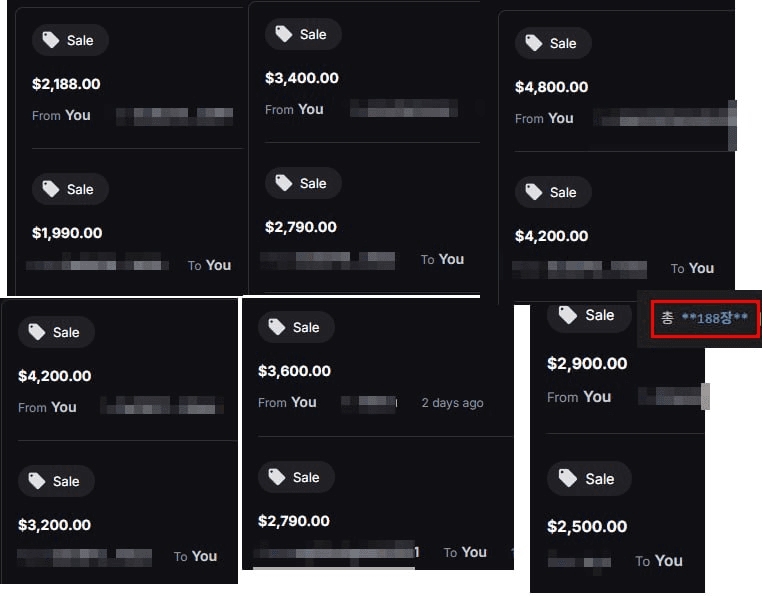Click the tag icon above $2,188.00
This screenshot has height=596, width=762.
[51, 40]
